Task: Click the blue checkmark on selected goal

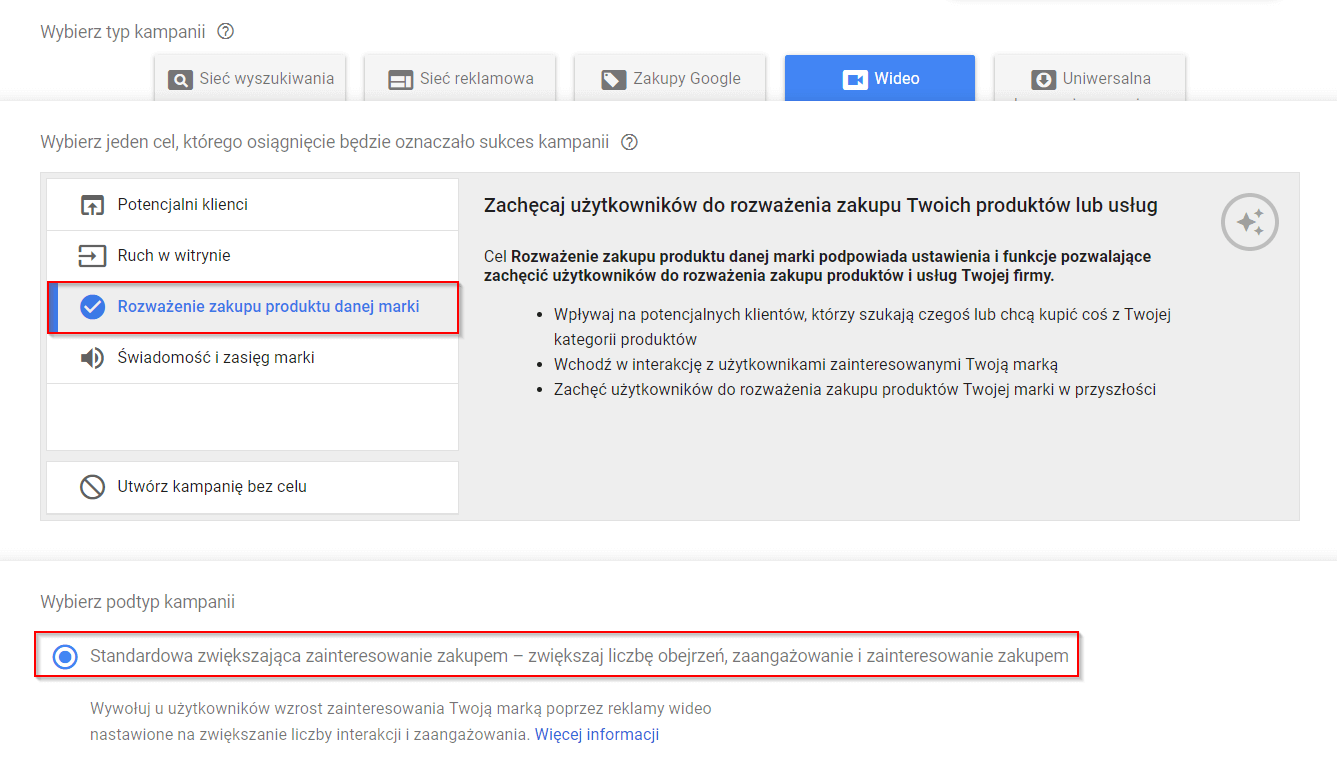Action: tap(92, 307)
